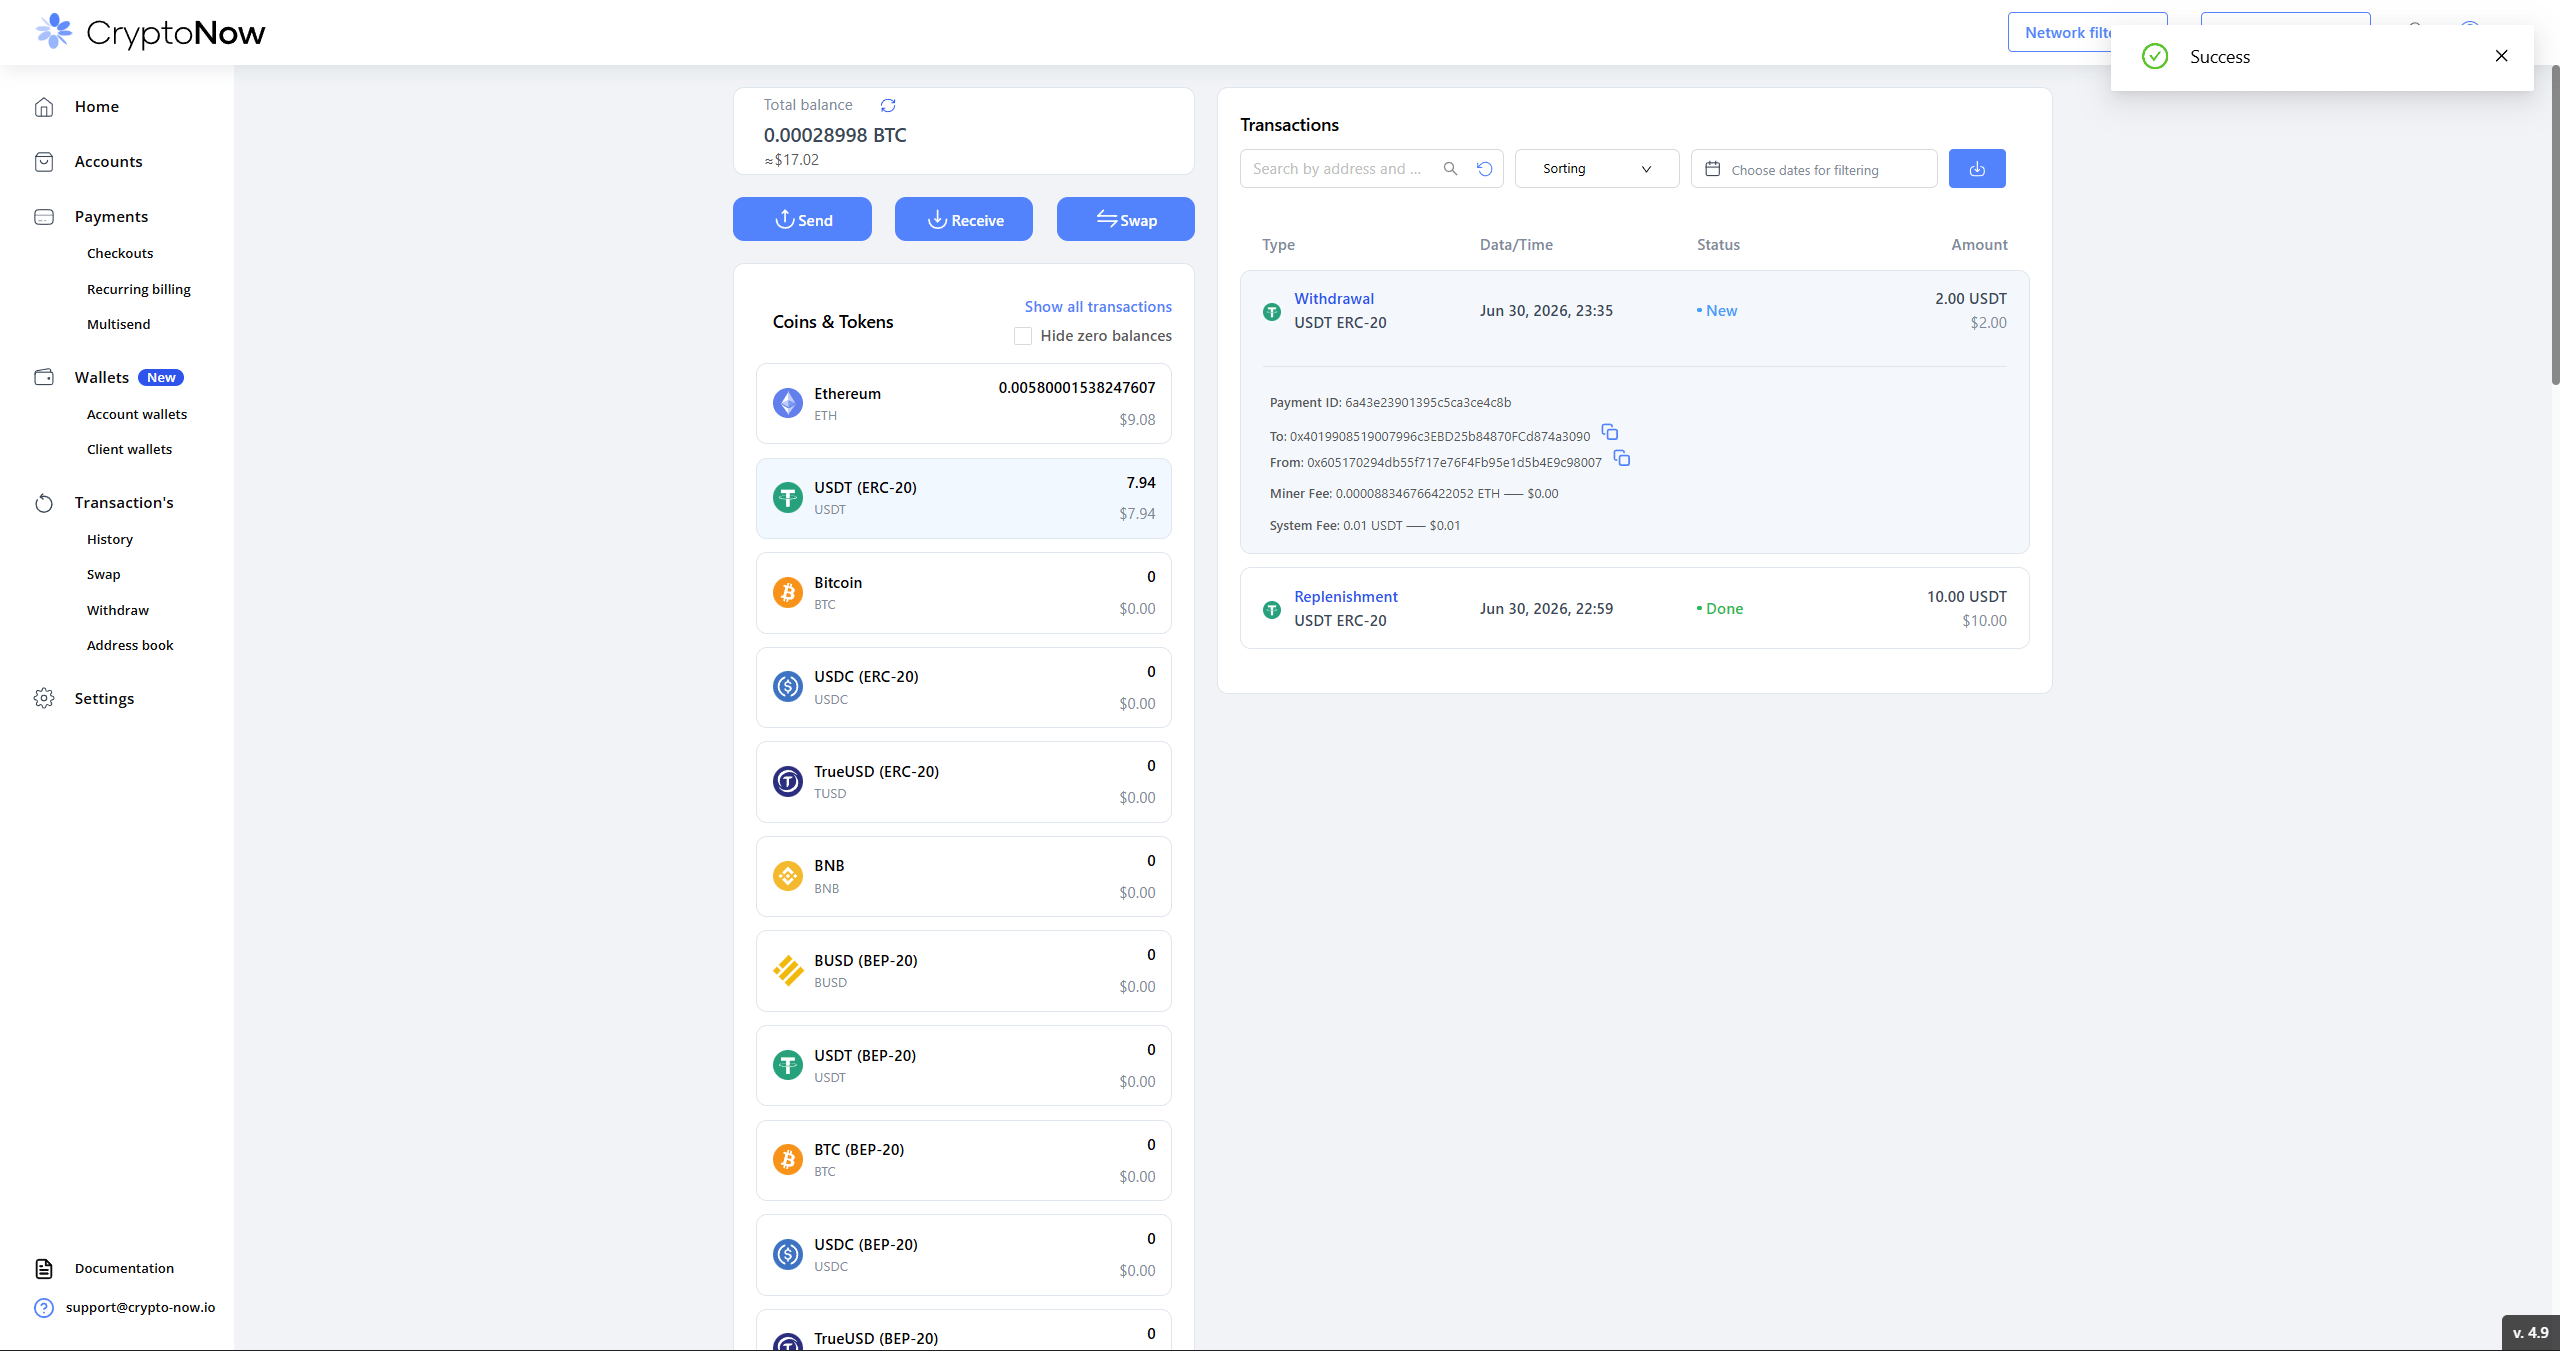Open the Replenishment transaction link
The width and height of the screenshot is (2560, 1351).
click(x=1346, y=597)
